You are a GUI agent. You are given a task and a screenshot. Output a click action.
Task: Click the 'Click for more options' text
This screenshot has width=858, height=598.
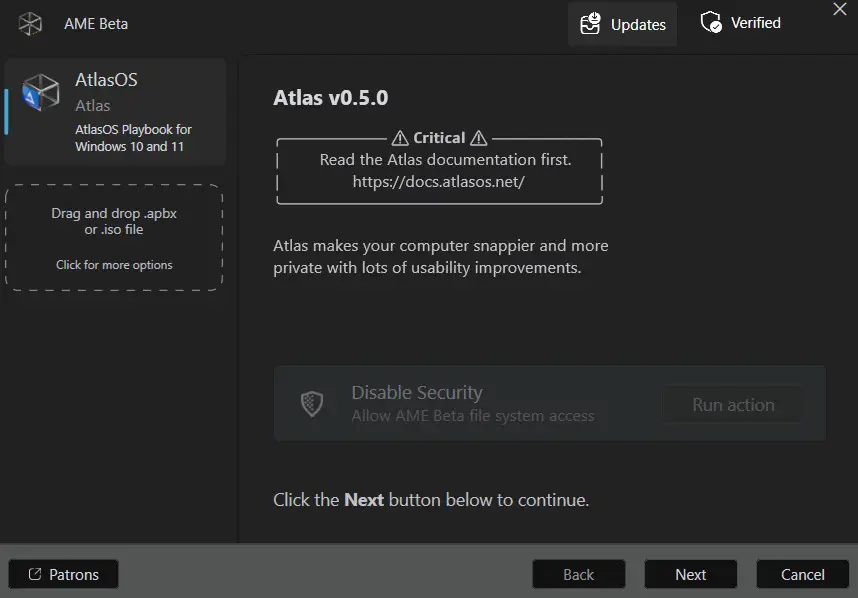click(x=114, y=265)
